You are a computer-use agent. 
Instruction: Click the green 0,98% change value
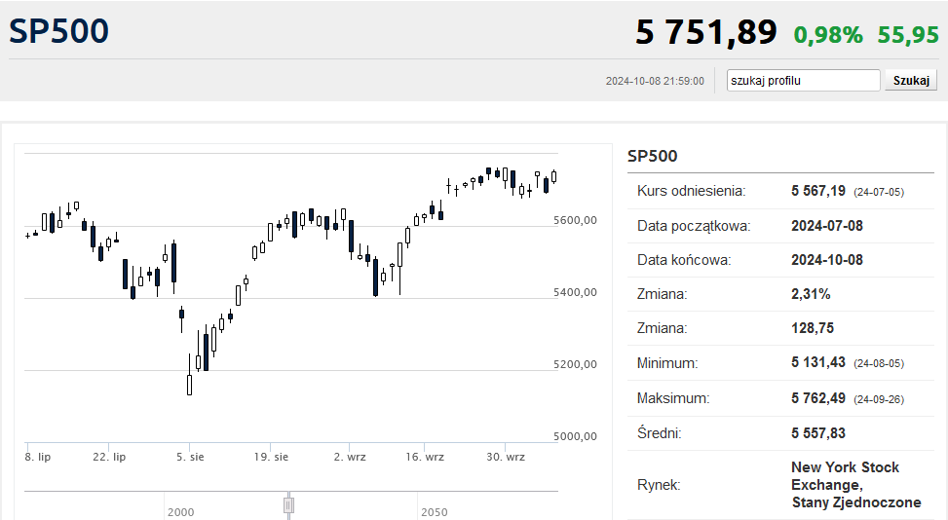(x=828, y=35)
